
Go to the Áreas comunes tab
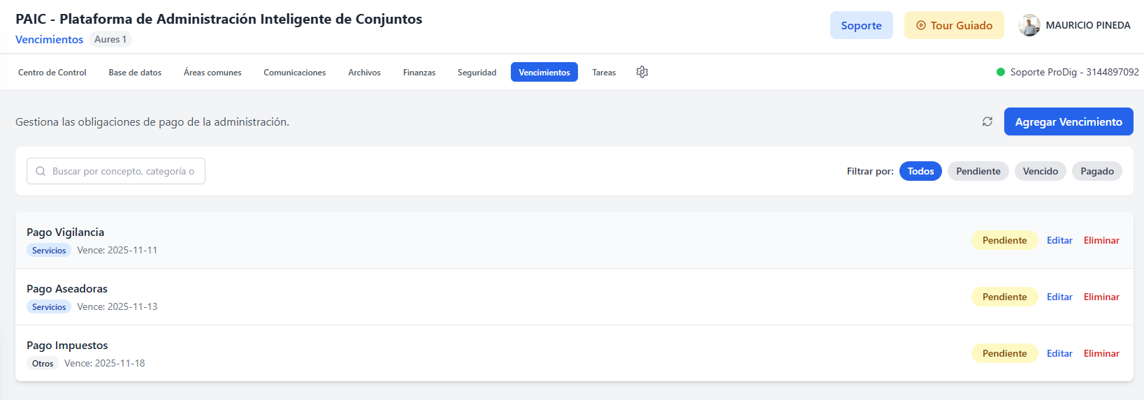click(x=212, y=72)
